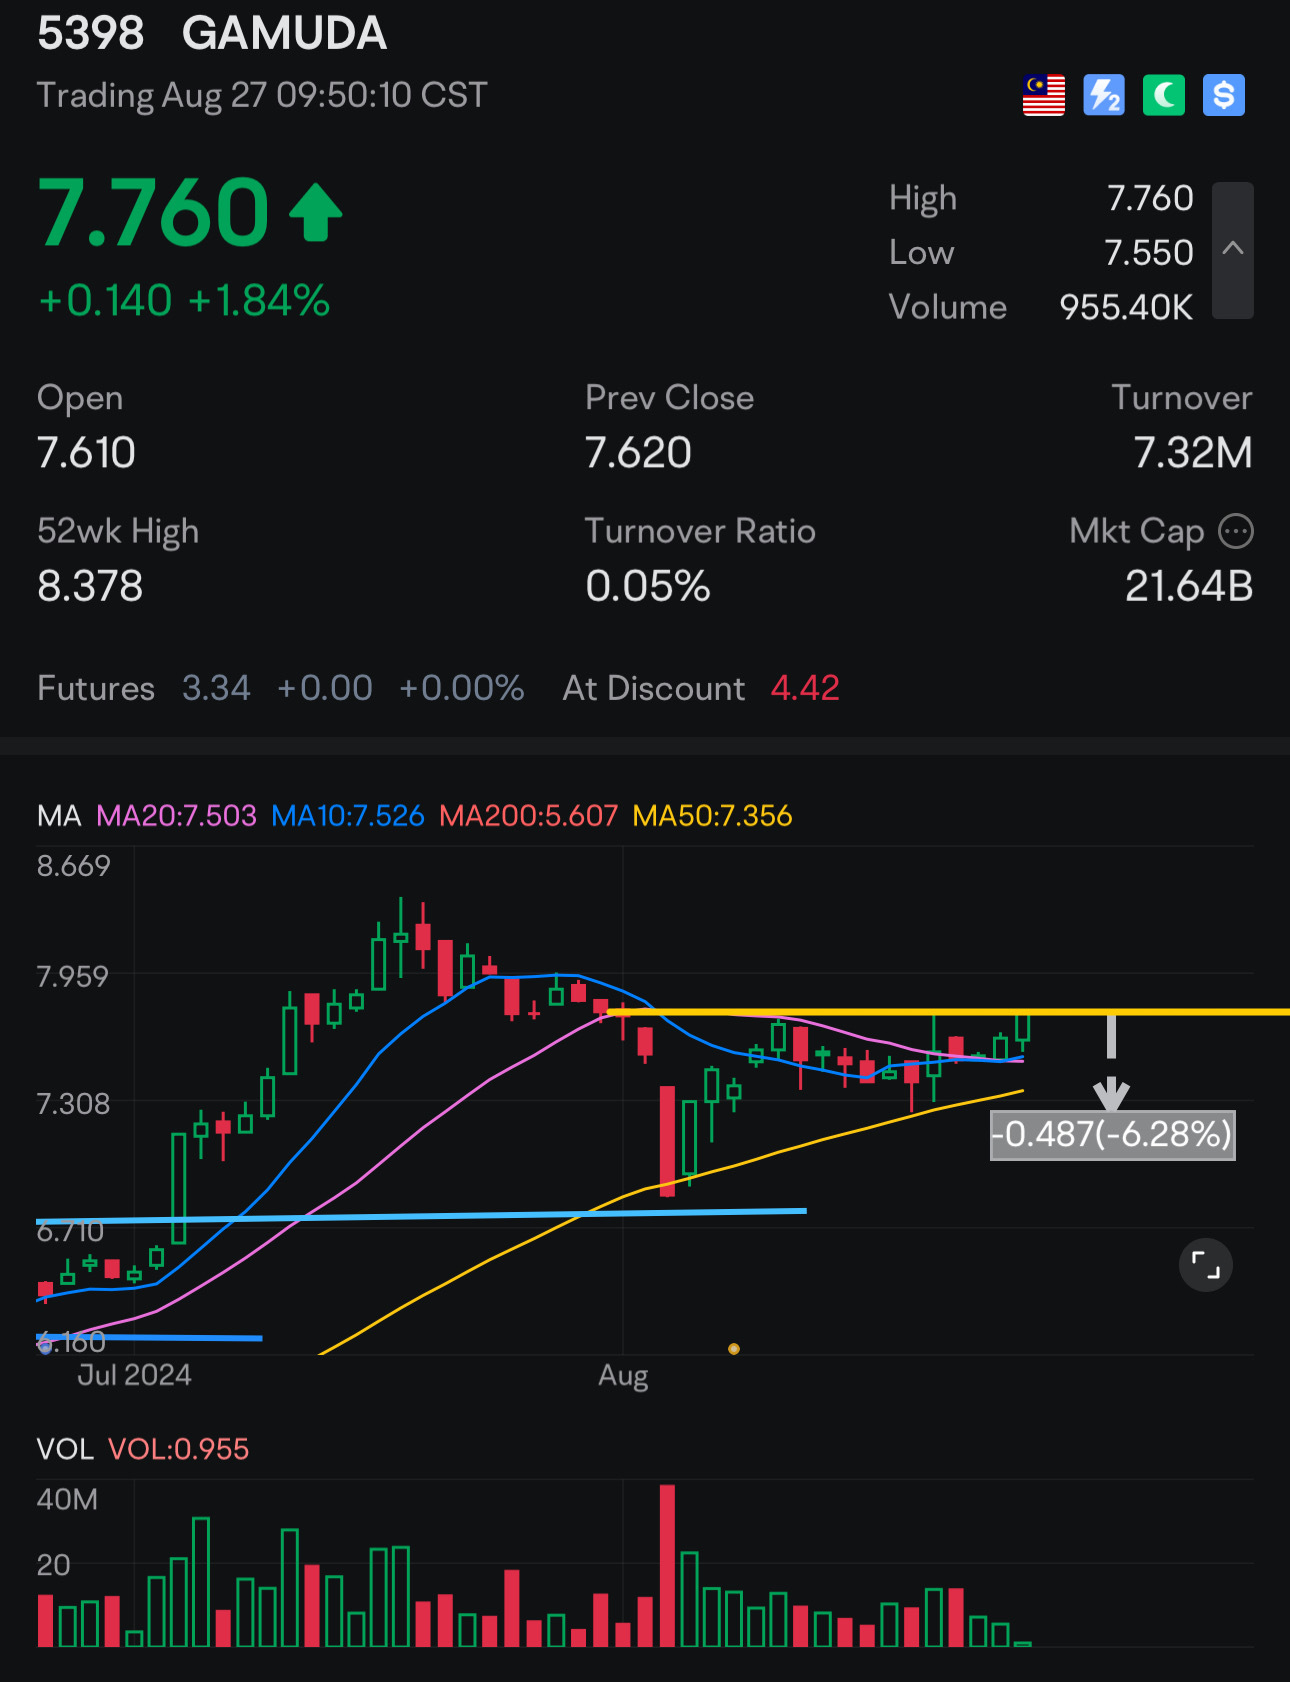Tap the MA indicator title

click(x=59, y=816)
